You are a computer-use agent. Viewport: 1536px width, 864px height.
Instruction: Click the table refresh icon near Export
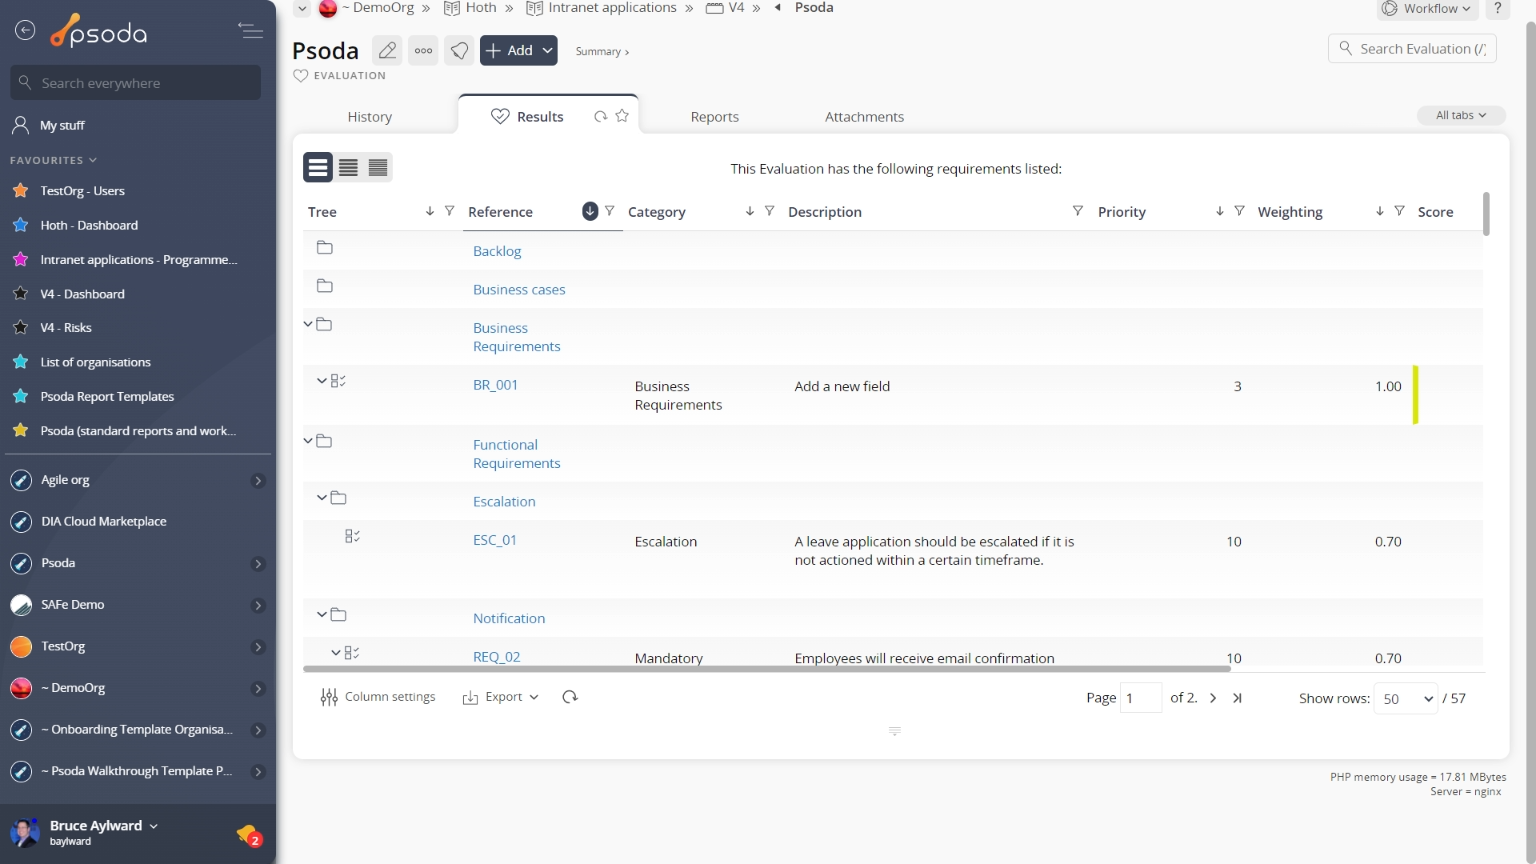click(x=570, y=697)
